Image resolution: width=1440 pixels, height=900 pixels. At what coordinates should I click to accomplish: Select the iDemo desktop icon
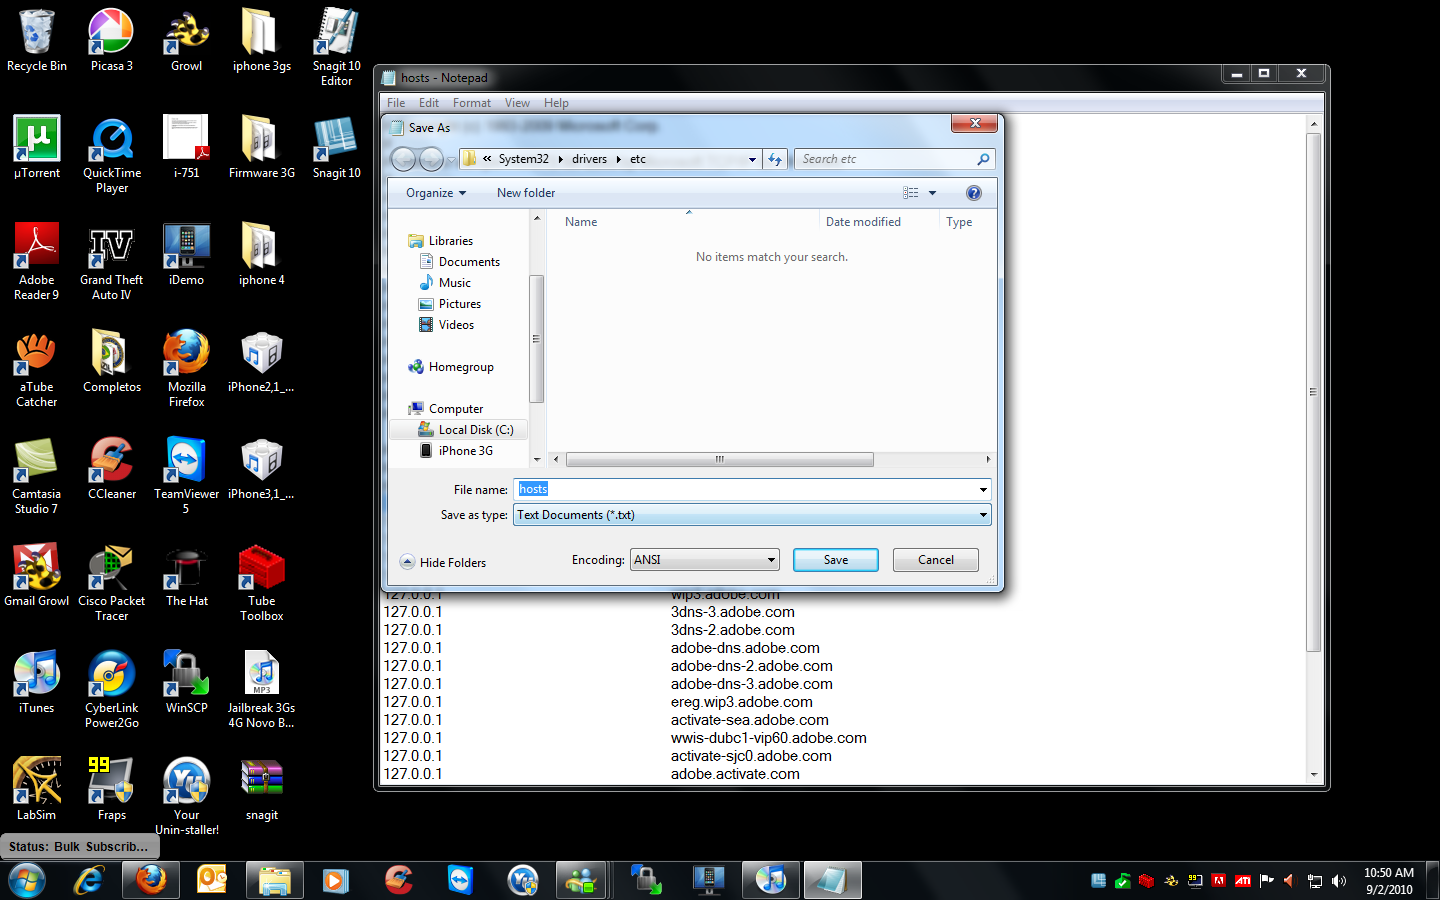pos(186,254)
